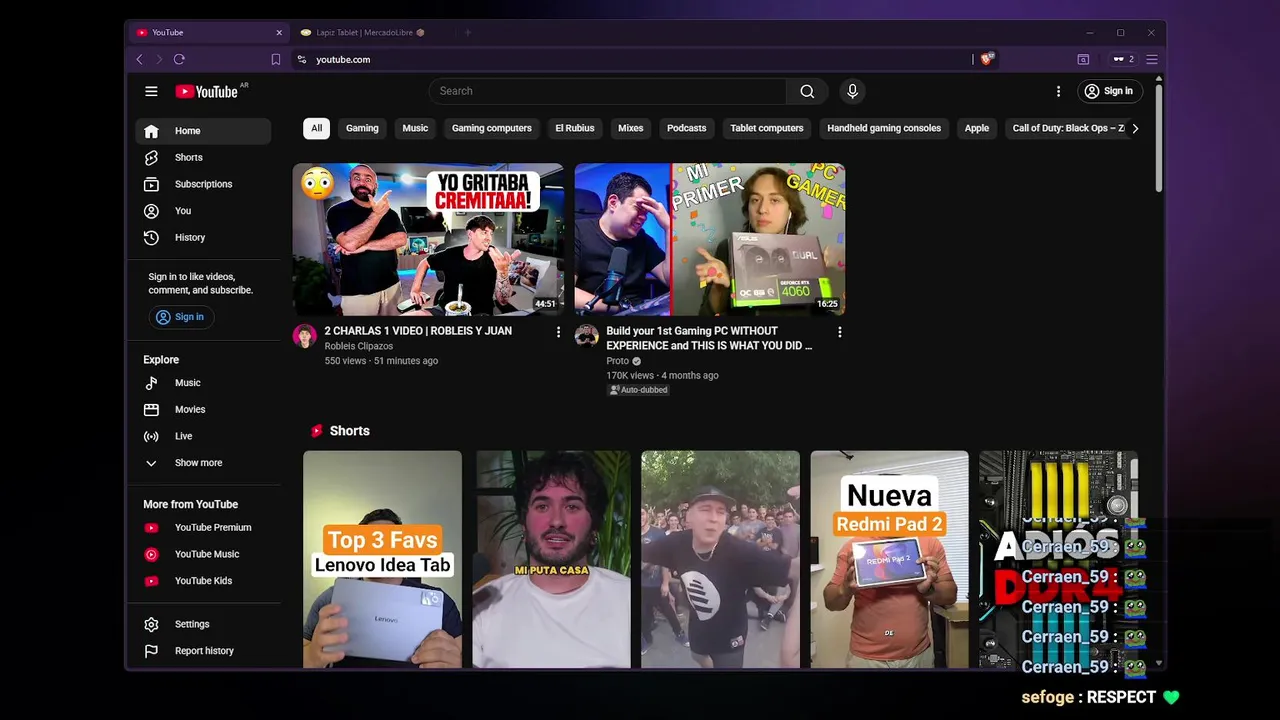Expand Show more in Explore
The height and width of the screenshot is (720, 1280).
click(x=203, y=463)
